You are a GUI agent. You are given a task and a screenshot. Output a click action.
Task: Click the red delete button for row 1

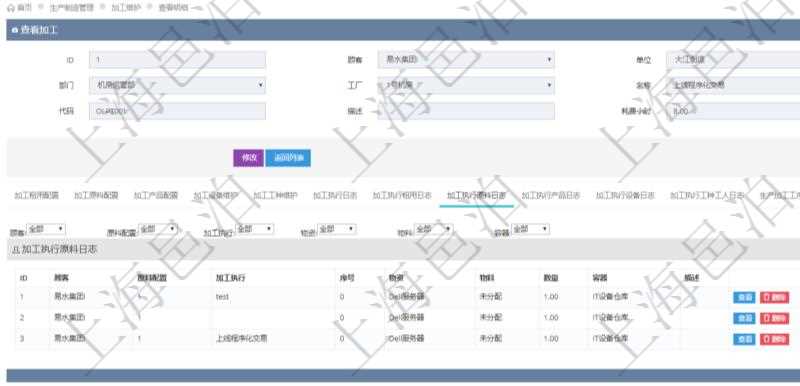coord(774,297)
